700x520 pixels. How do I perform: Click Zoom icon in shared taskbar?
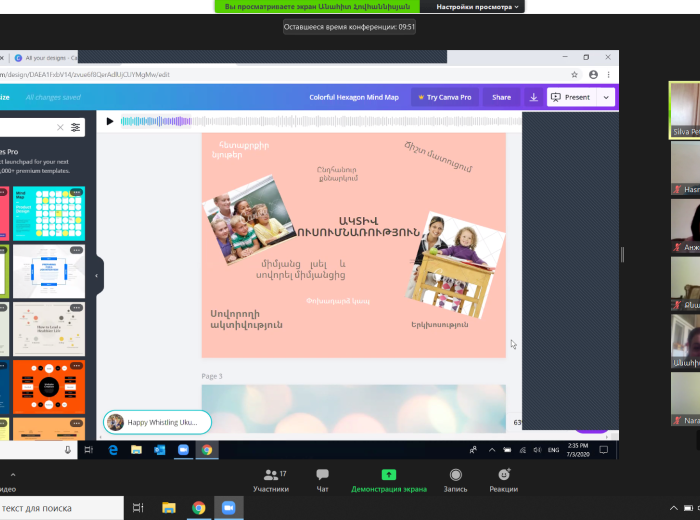[x=183, y=450]
